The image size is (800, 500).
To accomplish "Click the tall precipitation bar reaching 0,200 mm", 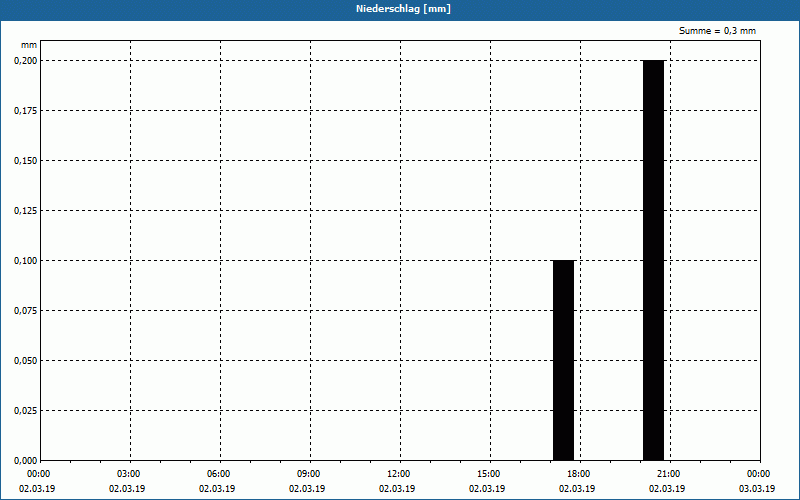I will click(x=654, y=260).
